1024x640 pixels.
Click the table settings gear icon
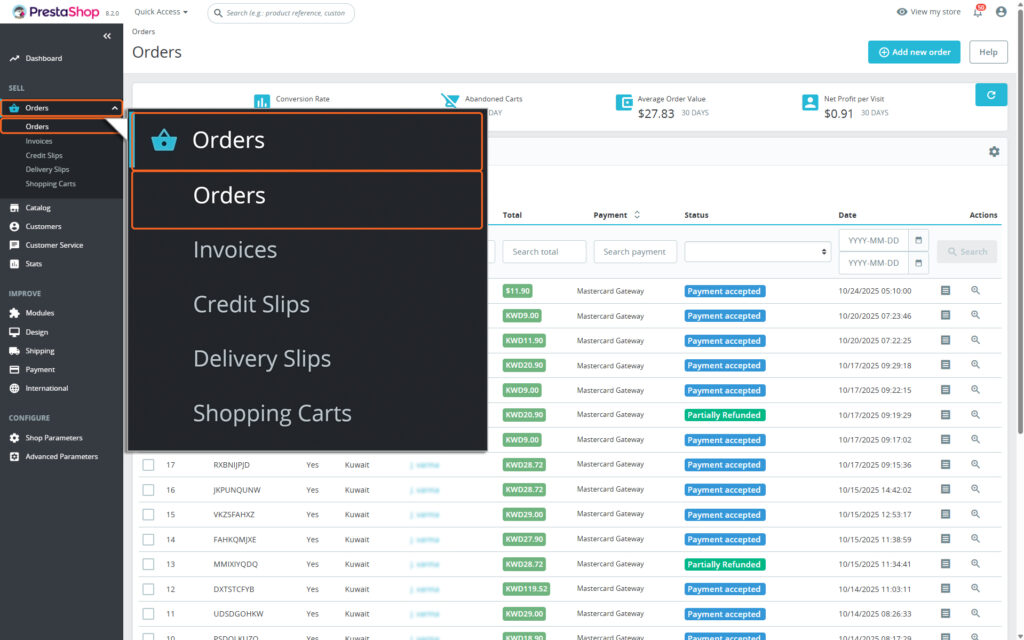(x=994, y=151)
